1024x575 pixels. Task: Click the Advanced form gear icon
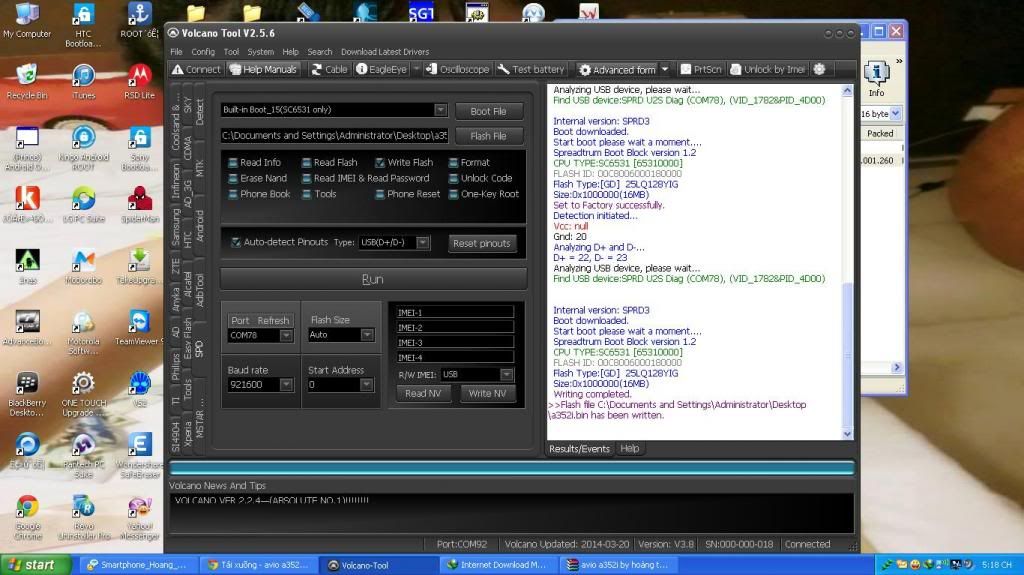click(584, 70)
